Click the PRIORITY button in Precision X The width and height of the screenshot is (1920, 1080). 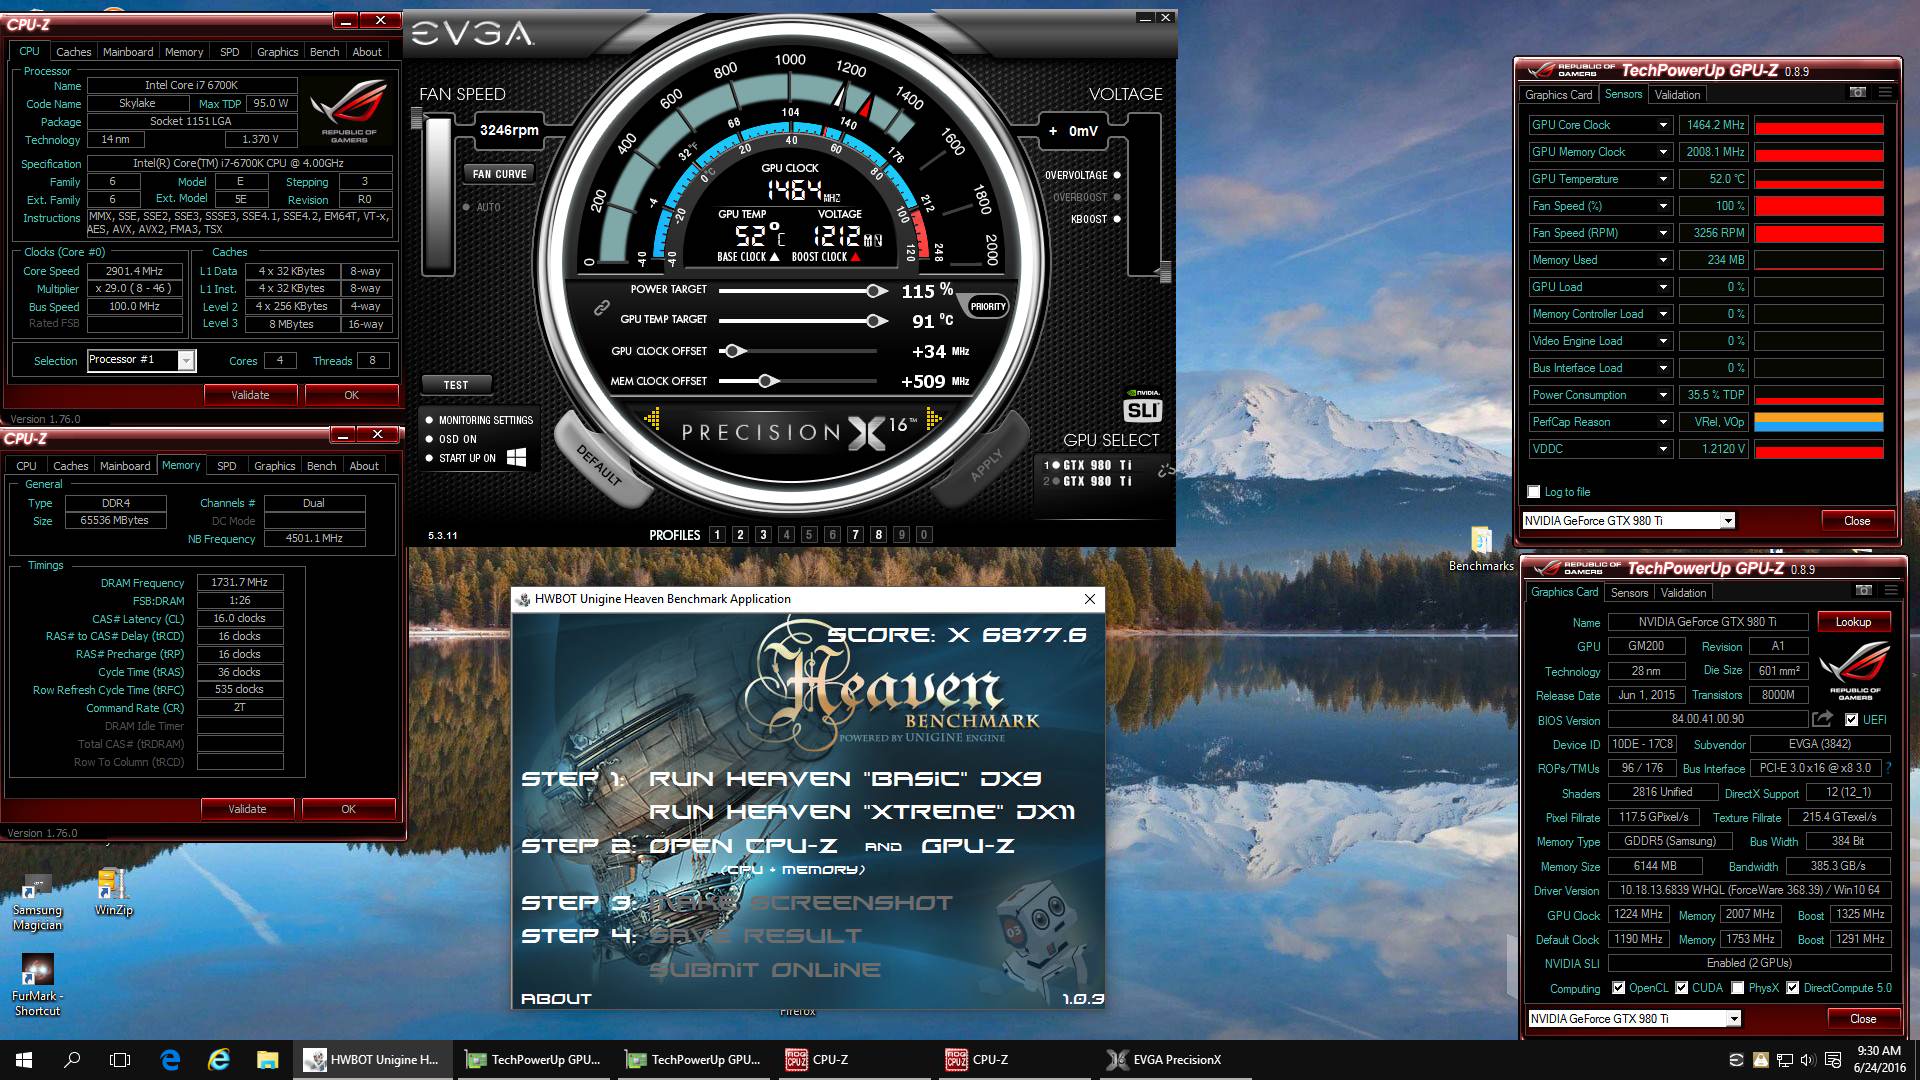[x=988, y=307]
